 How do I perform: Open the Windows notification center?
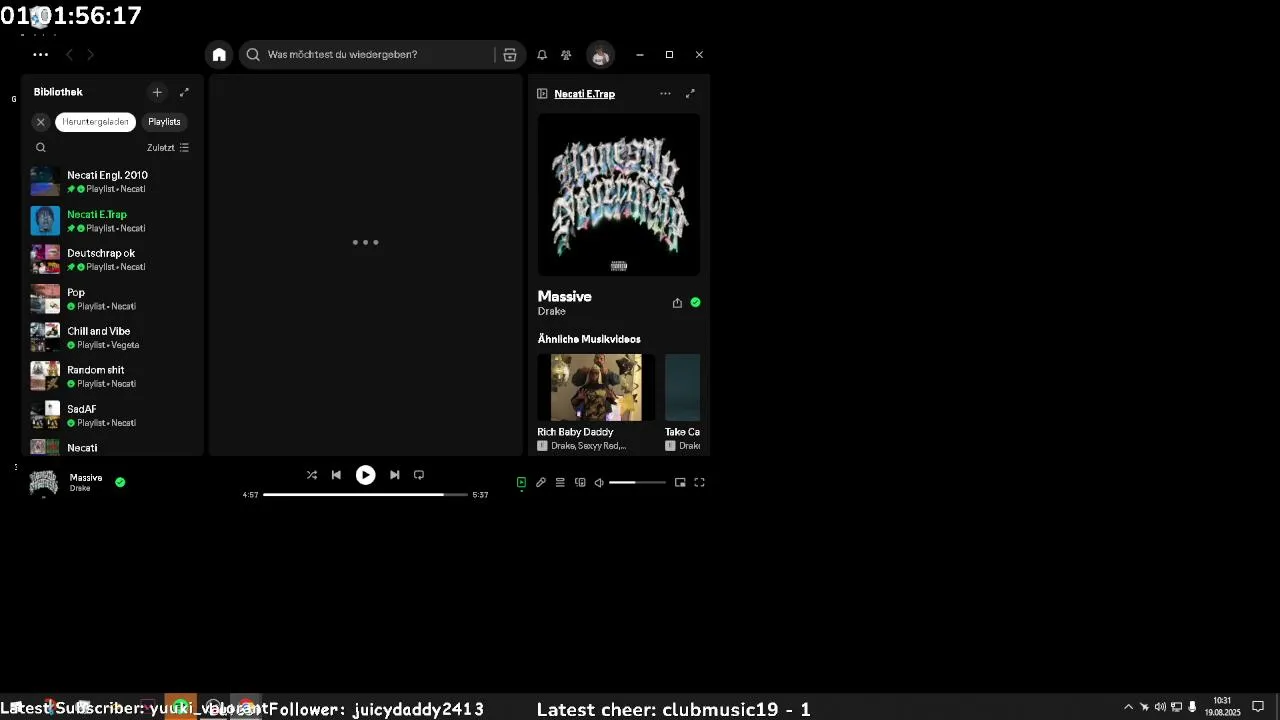(1258, 707)
